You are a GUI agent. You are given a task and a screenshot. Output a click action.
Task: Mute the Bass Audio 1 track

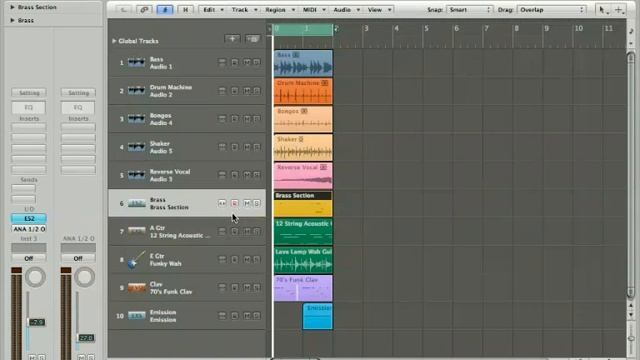(247, 62)
